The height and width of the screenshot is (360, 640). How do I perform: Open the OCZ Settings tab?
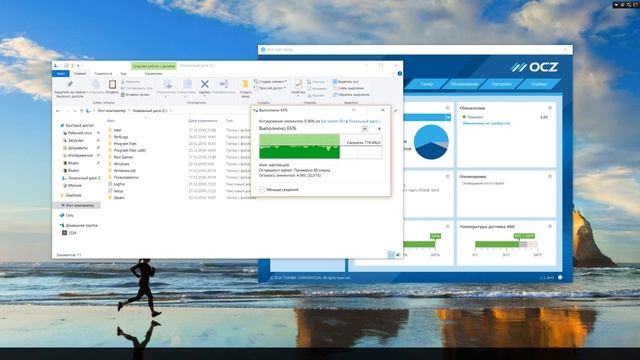pyautogui.click(x=501, y=84)
